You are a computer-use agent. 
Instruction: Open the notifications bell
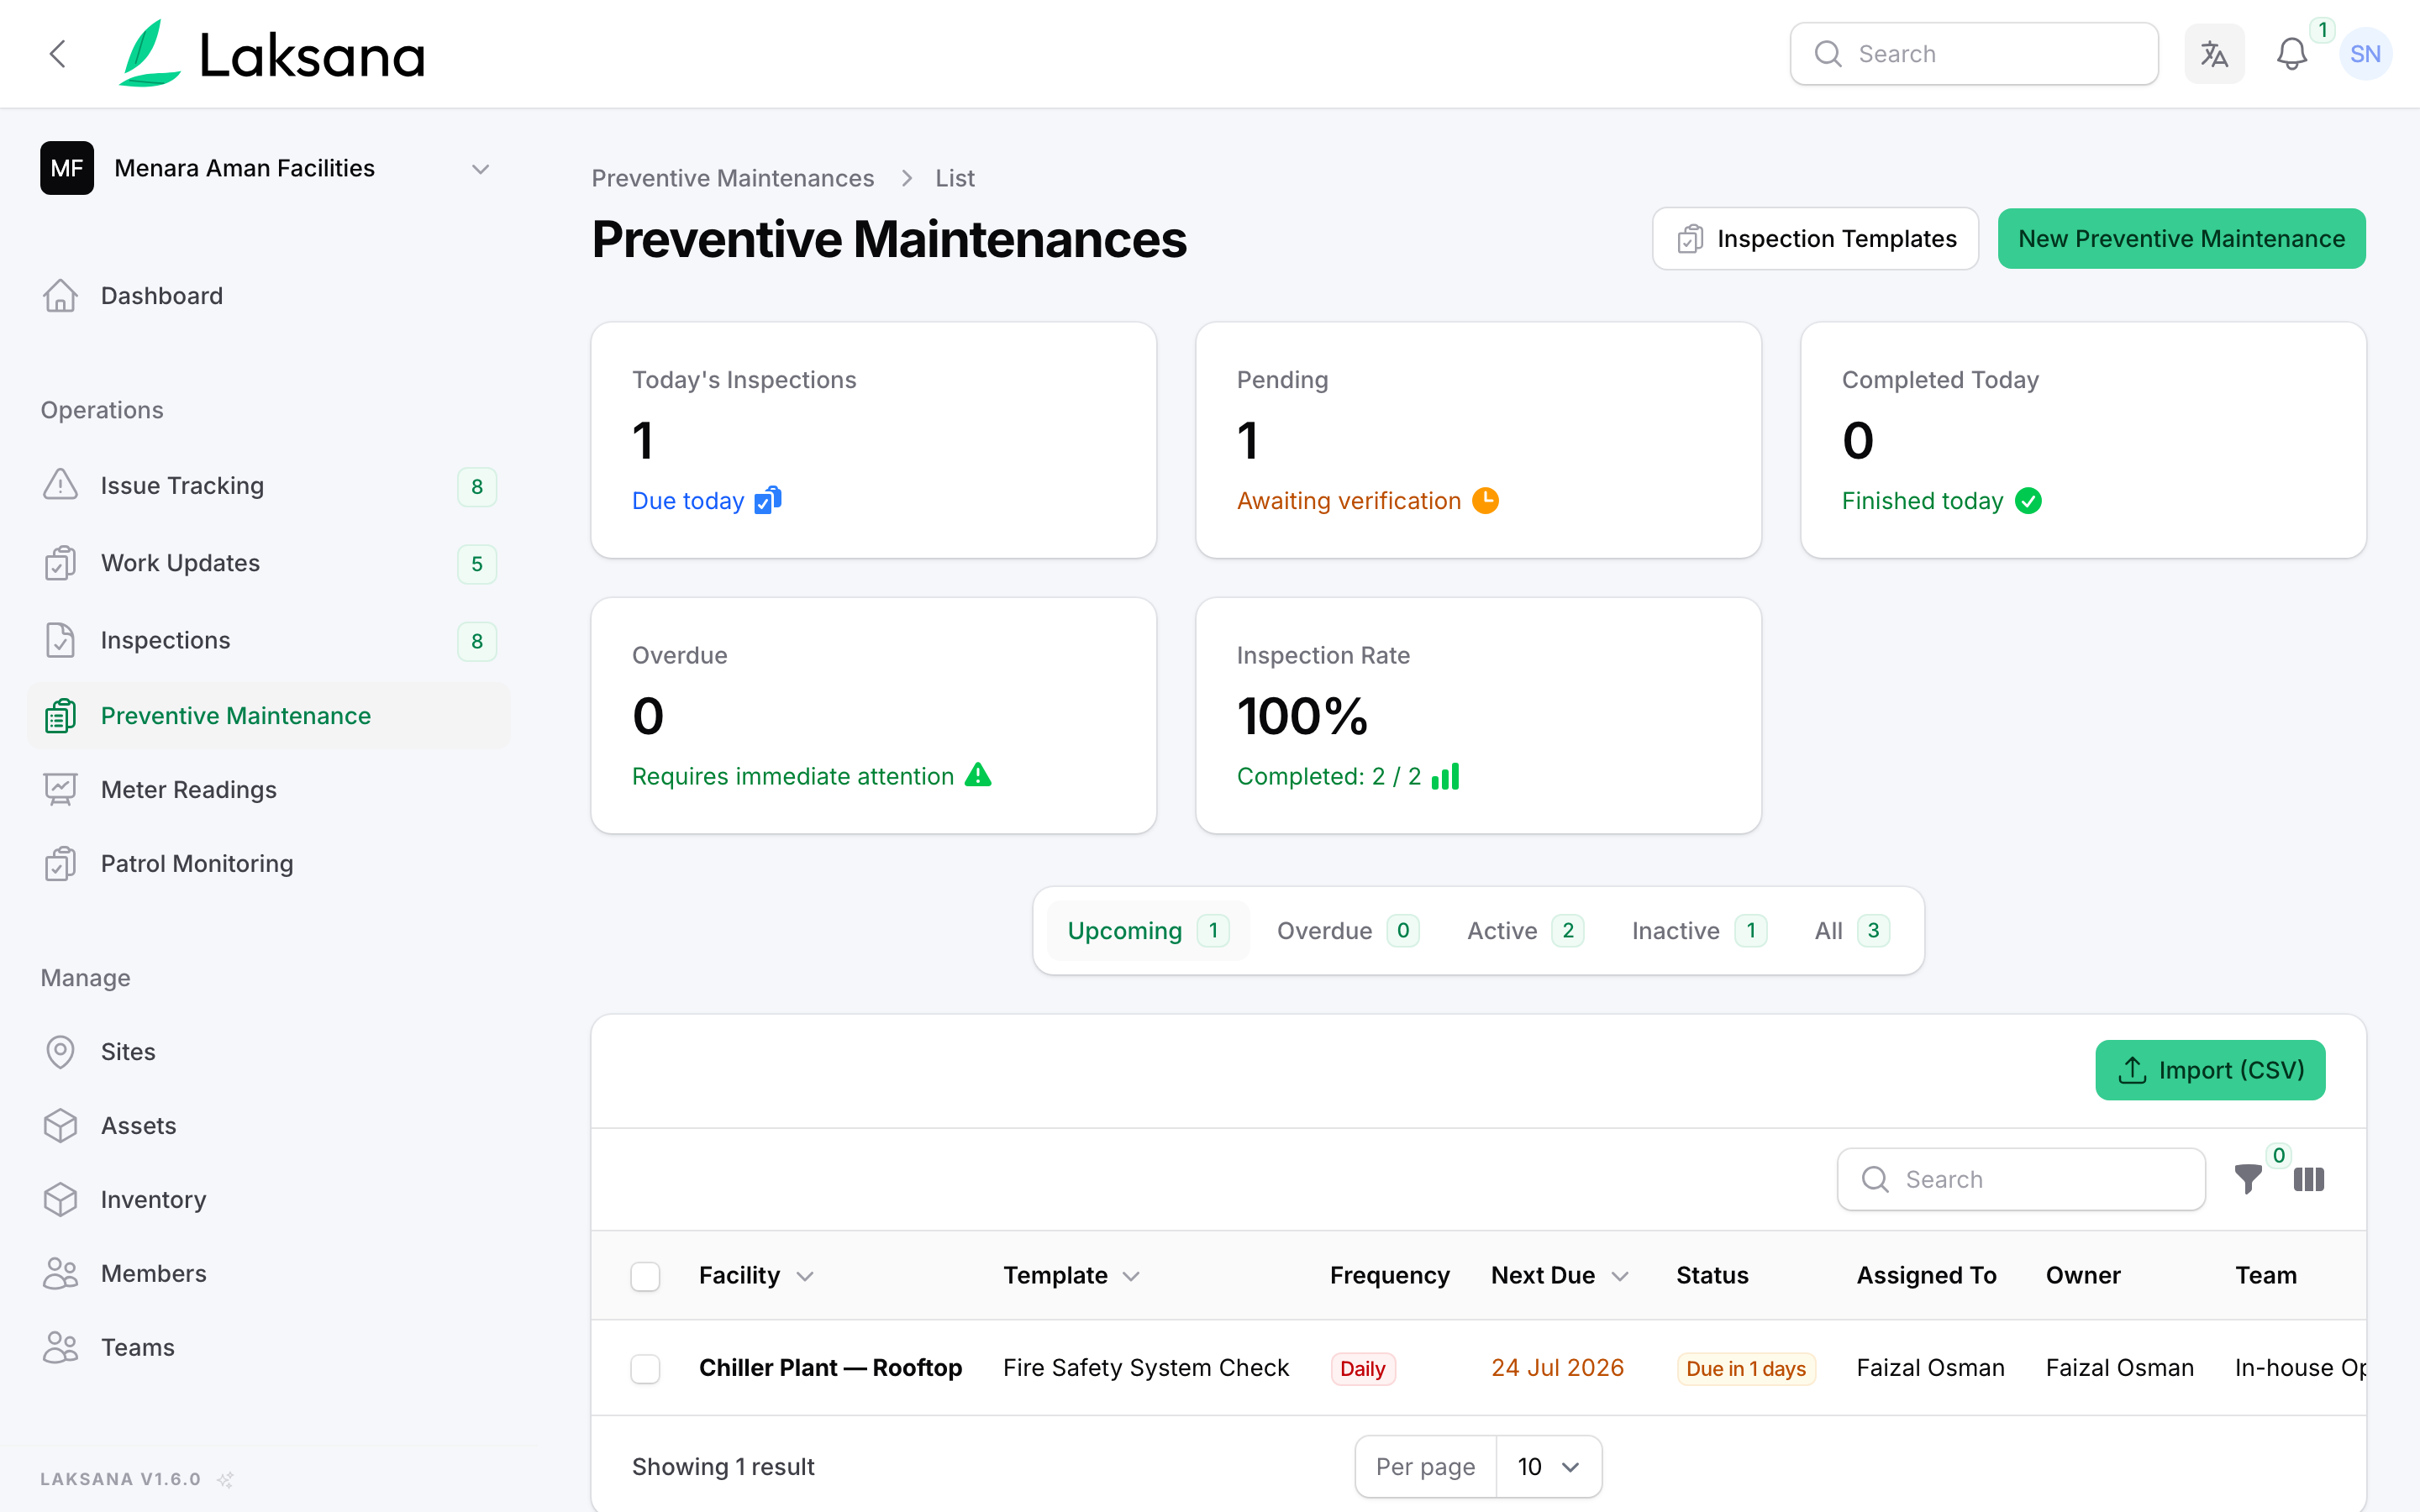[2292, 54]
